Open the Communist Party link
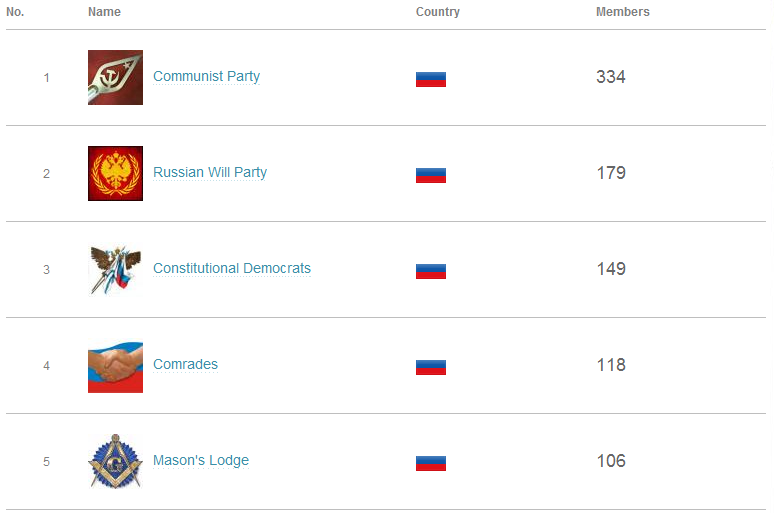 pos(206,77)
